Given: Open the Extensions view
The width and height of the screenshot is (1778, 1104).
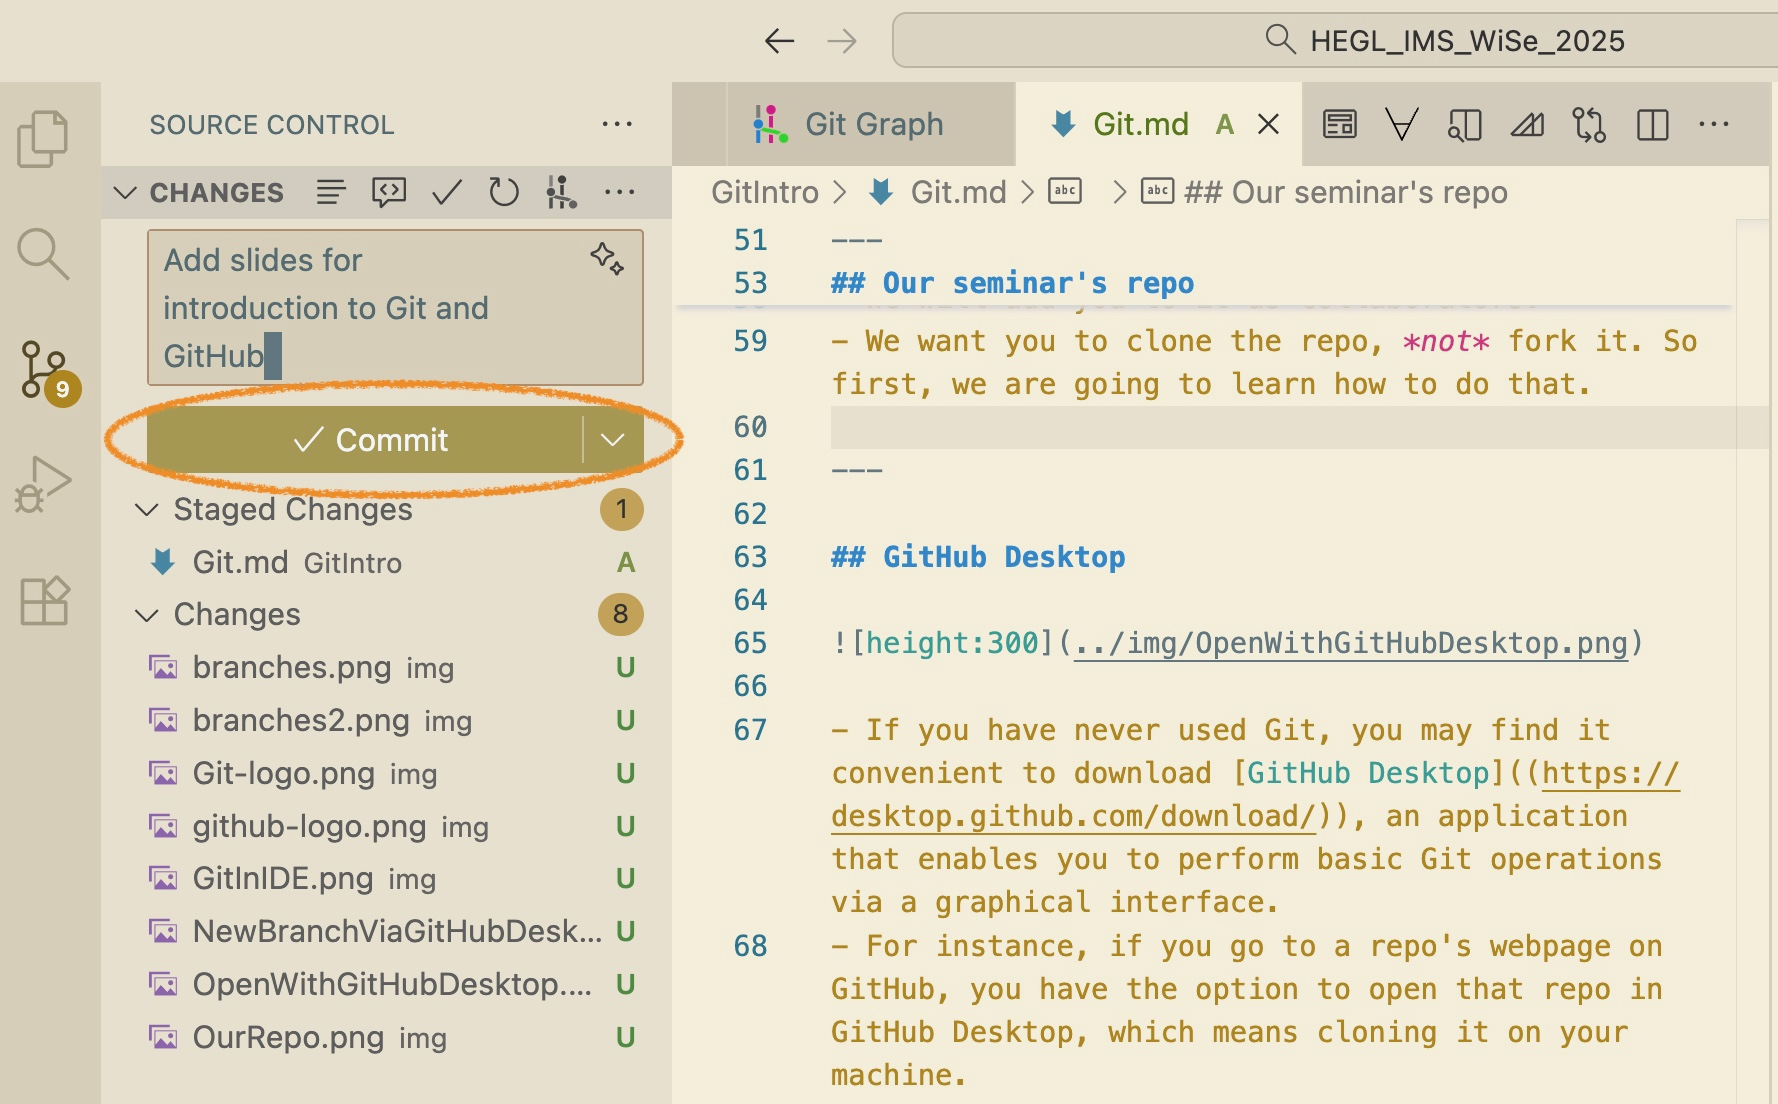Looking at the screenshot, I should pyautogui.click(x=44, y=600).
